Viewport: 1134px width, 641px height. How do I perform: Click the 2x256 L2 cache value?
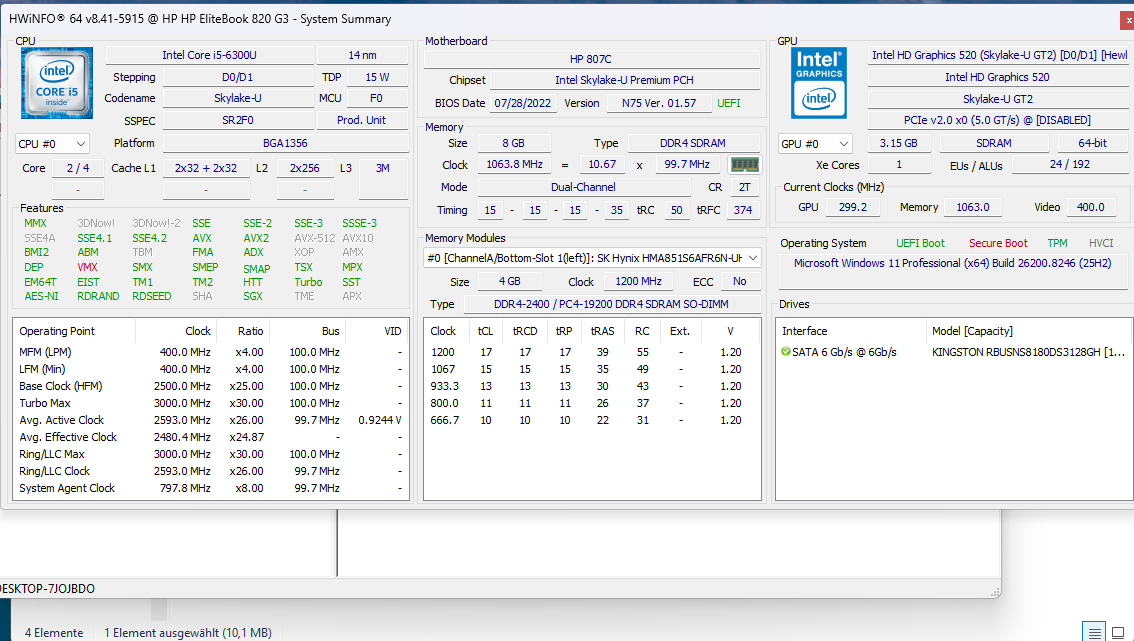(x=305, y=168)
